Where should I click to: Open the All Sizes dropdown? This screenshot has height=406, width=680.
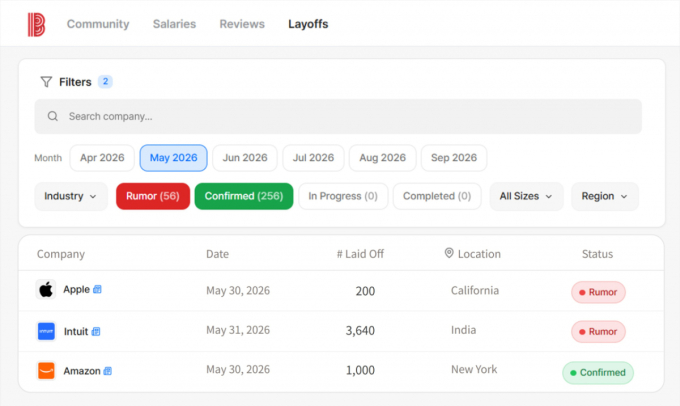(x=526, y=196)
